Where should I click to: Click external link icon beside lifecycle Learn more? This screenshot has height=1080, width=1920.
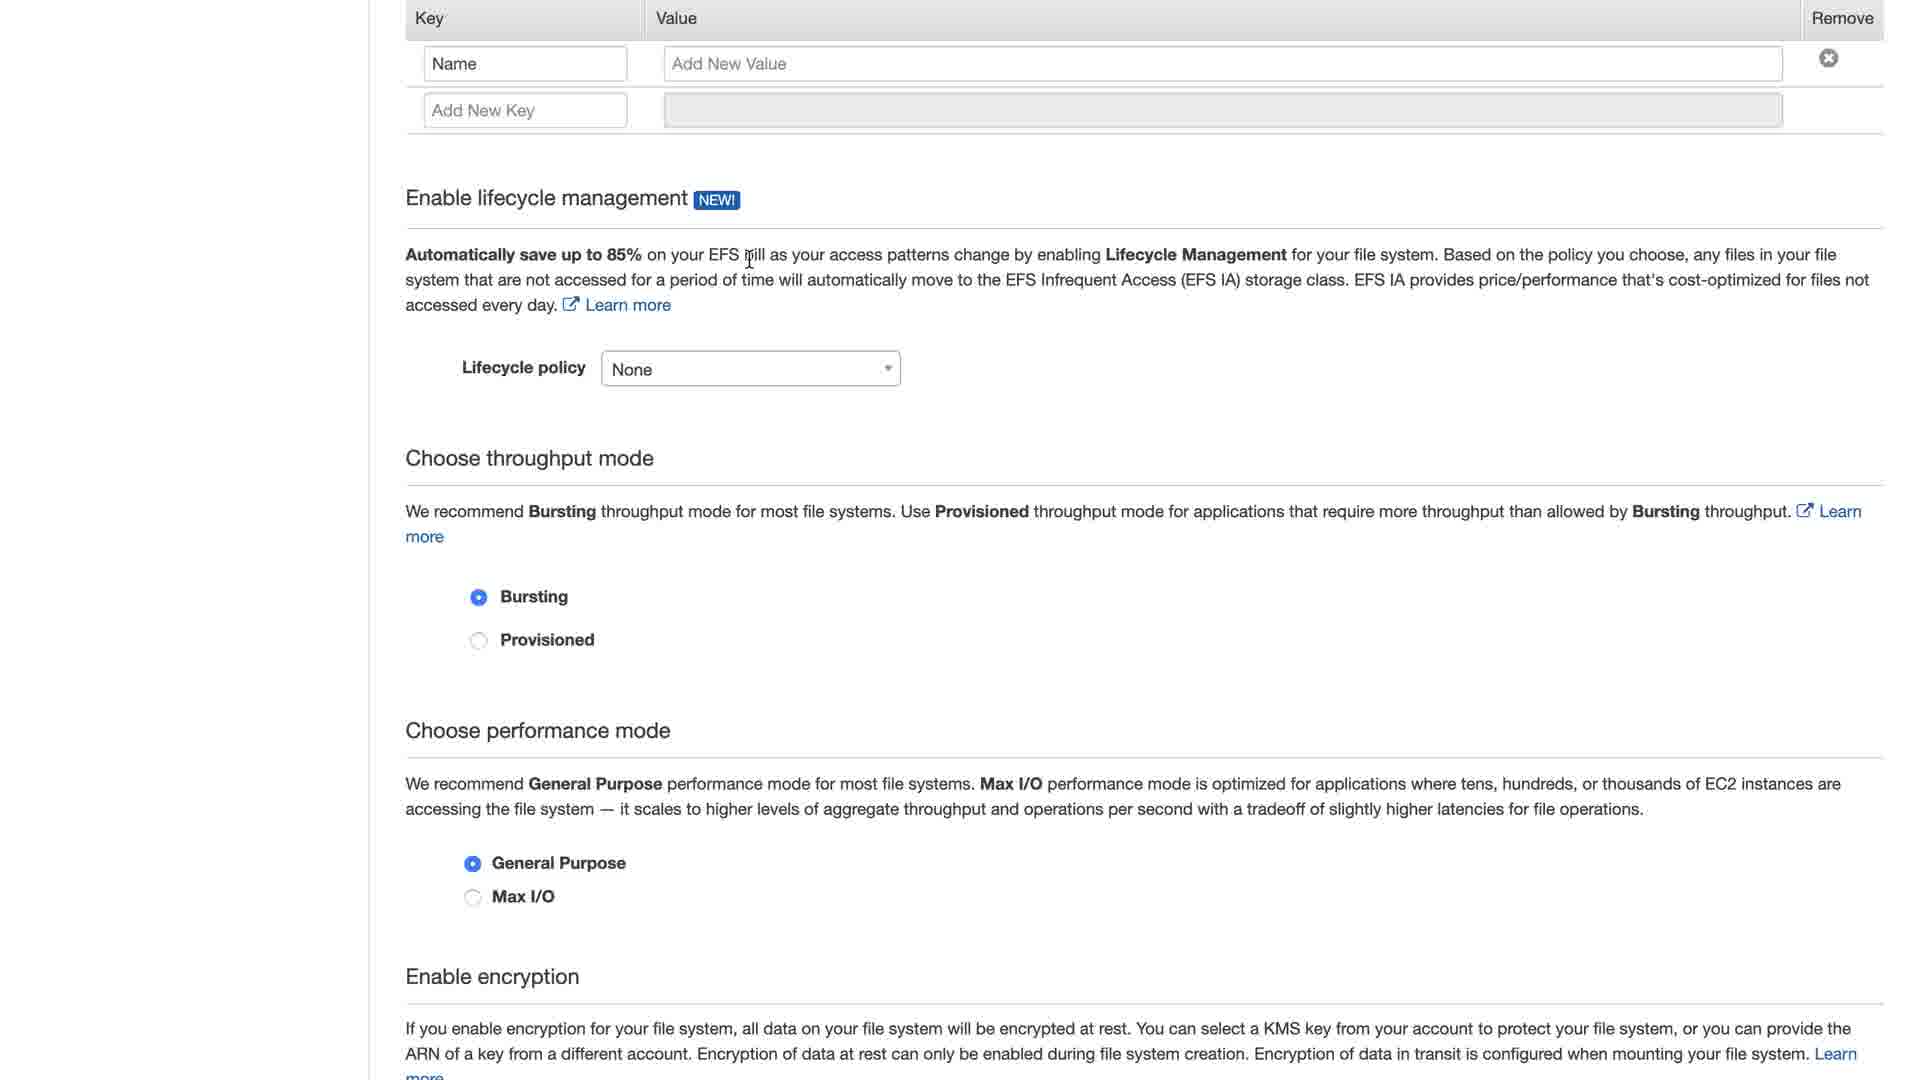click(570, 305)
